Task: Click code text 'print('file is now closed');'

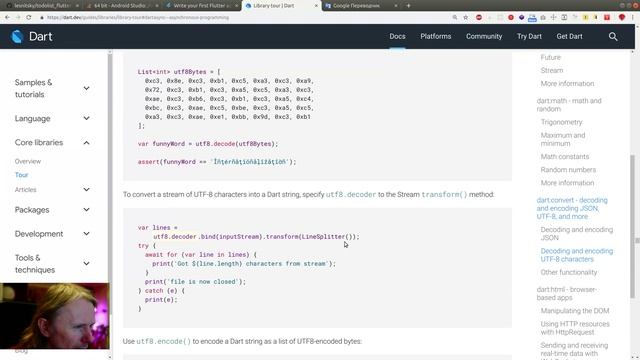Action: (195, 282)
